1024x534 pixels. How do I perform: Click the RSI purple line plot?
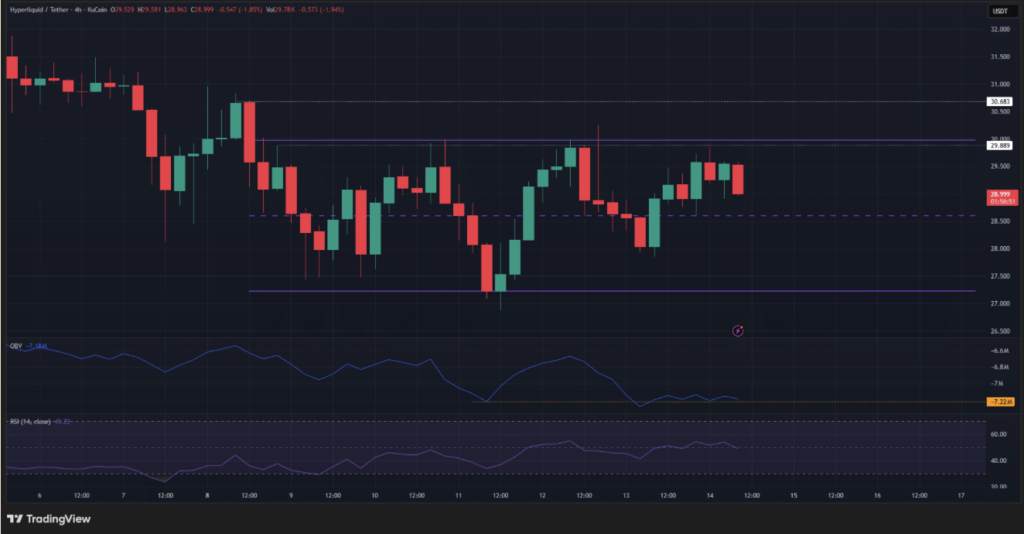400,457
